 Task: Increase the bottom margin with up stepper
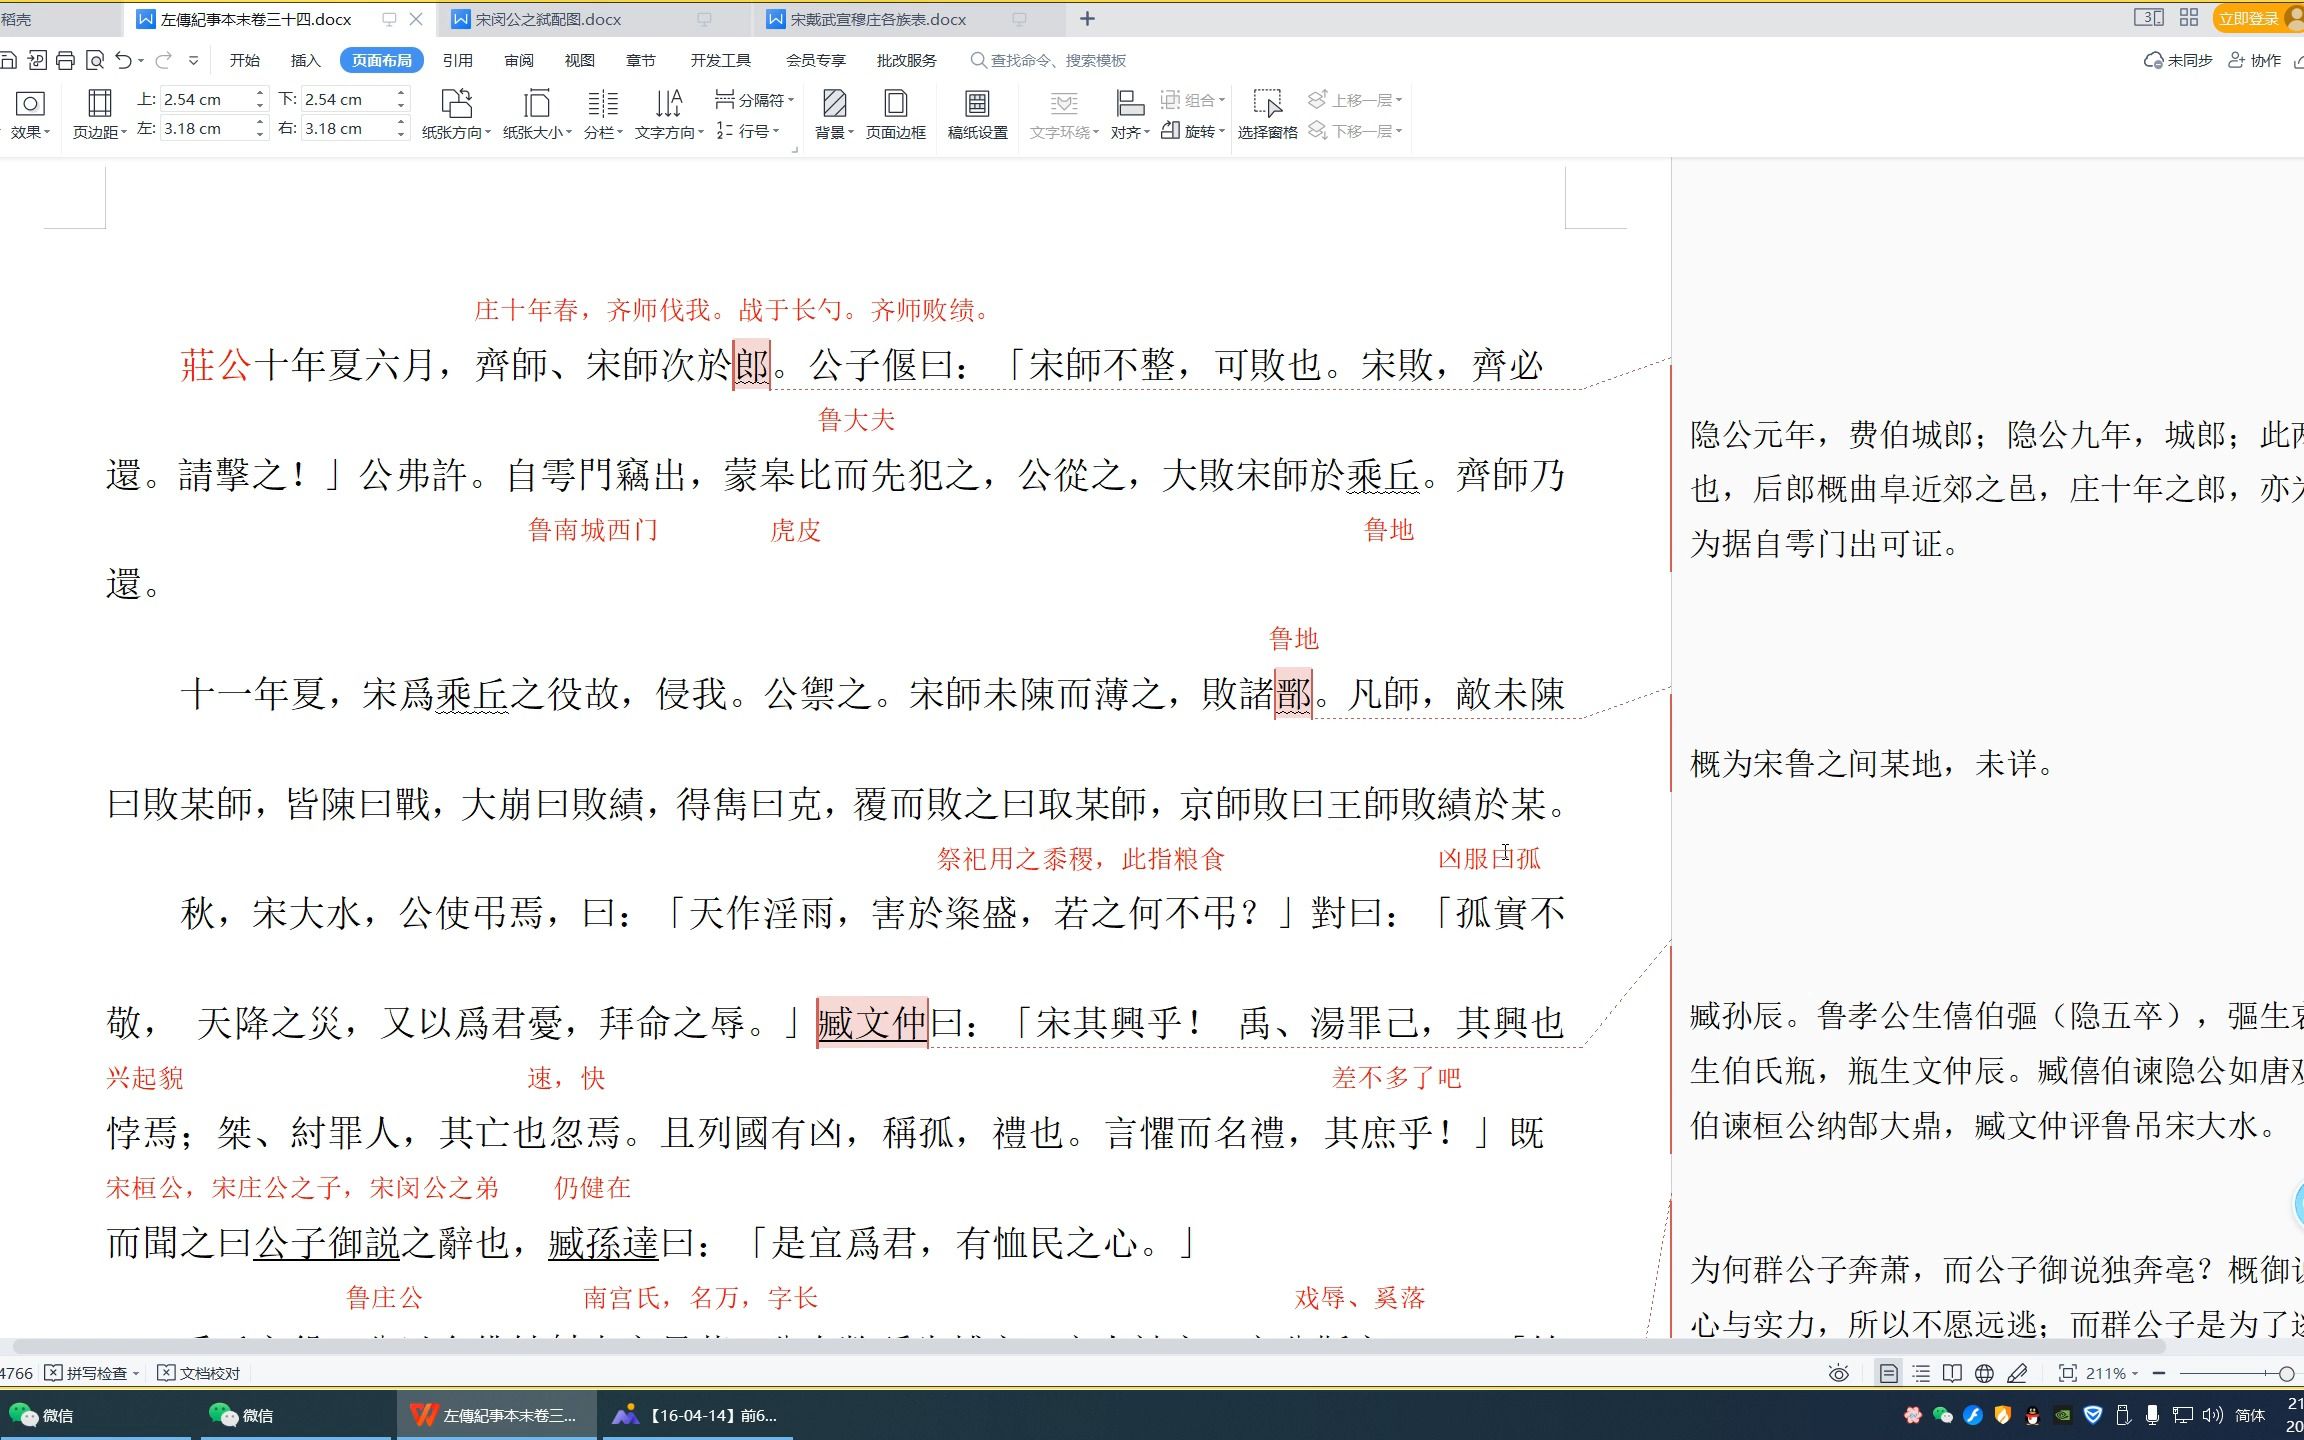tap(401, 93)
